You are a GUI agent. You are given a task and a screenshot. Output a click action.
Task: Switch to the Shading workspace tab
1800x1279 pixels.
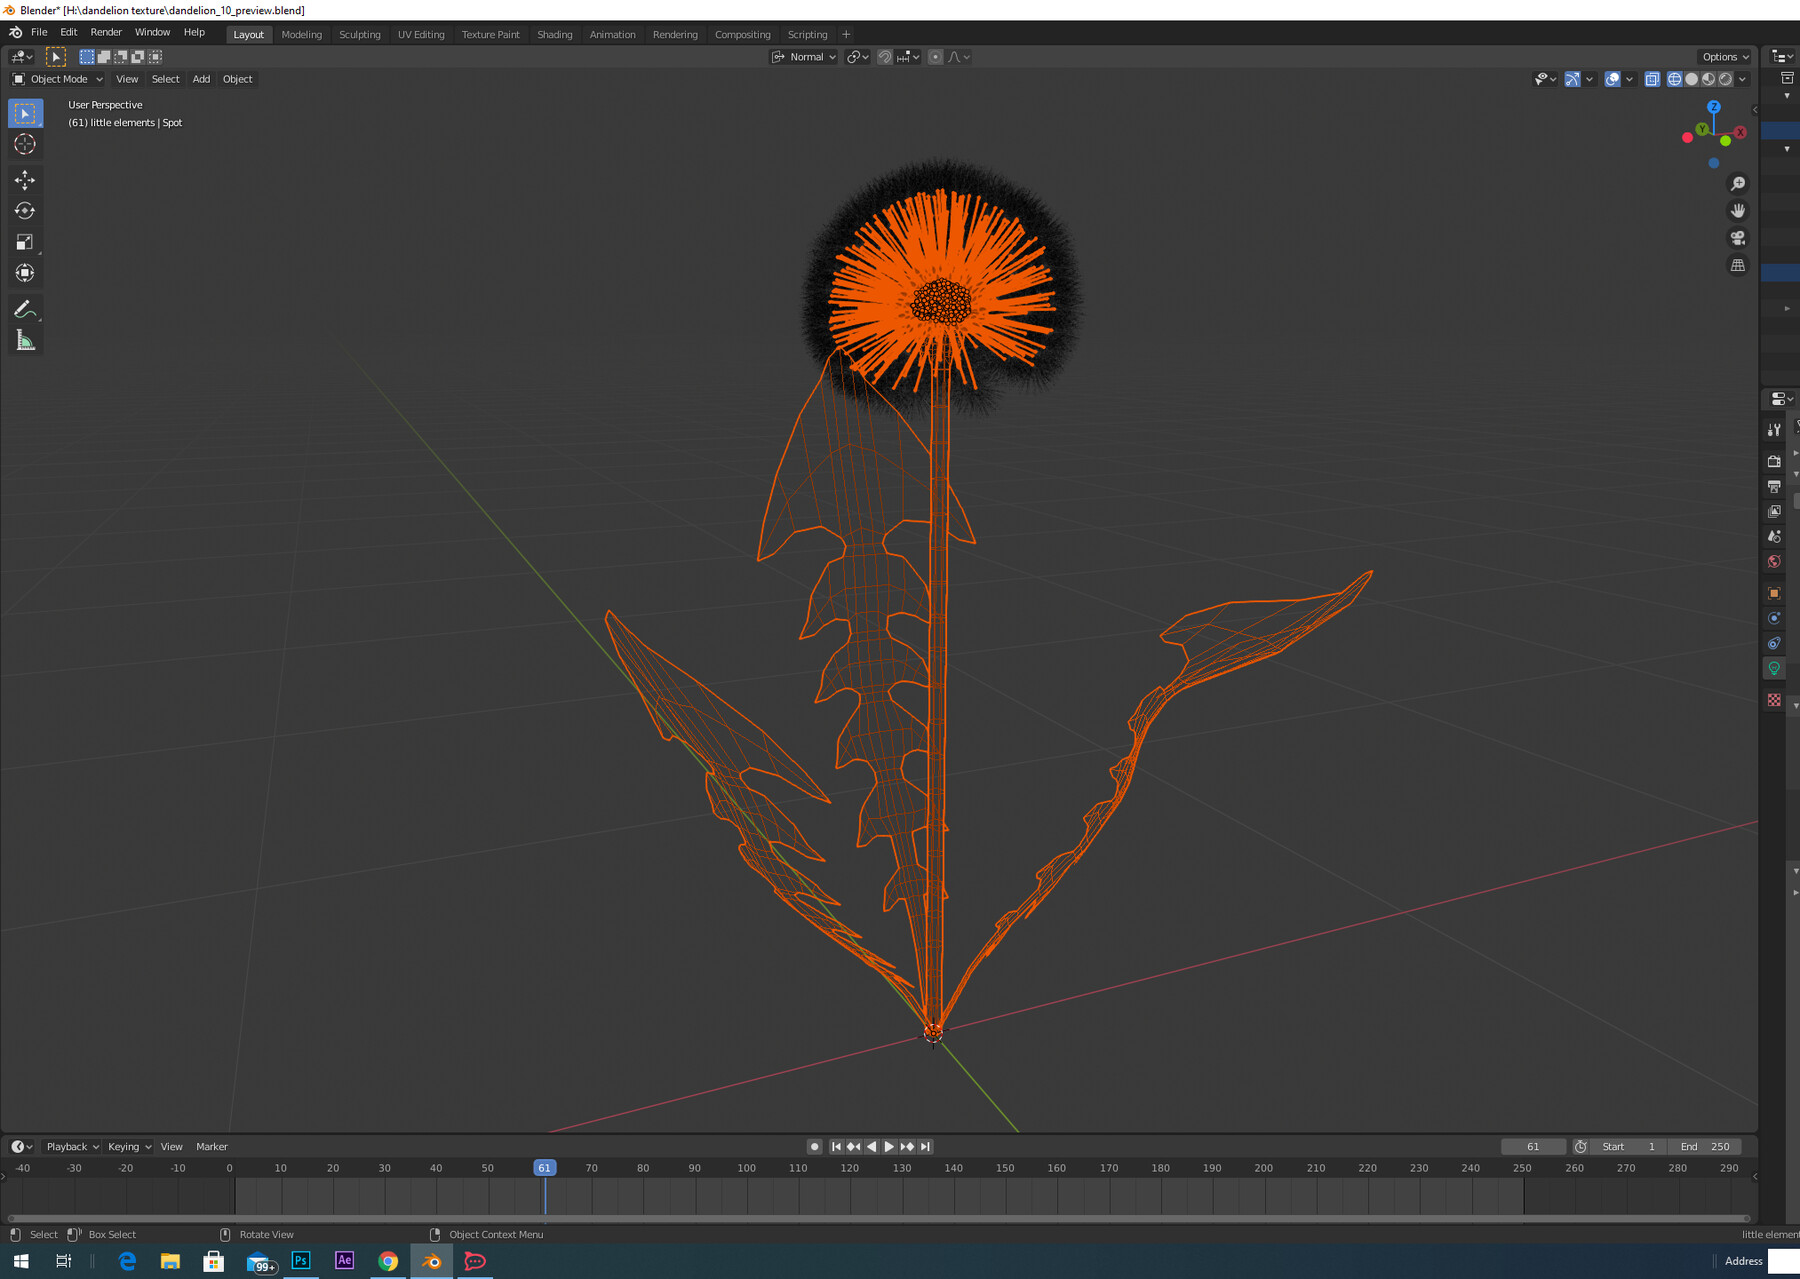tap(555, 34)
